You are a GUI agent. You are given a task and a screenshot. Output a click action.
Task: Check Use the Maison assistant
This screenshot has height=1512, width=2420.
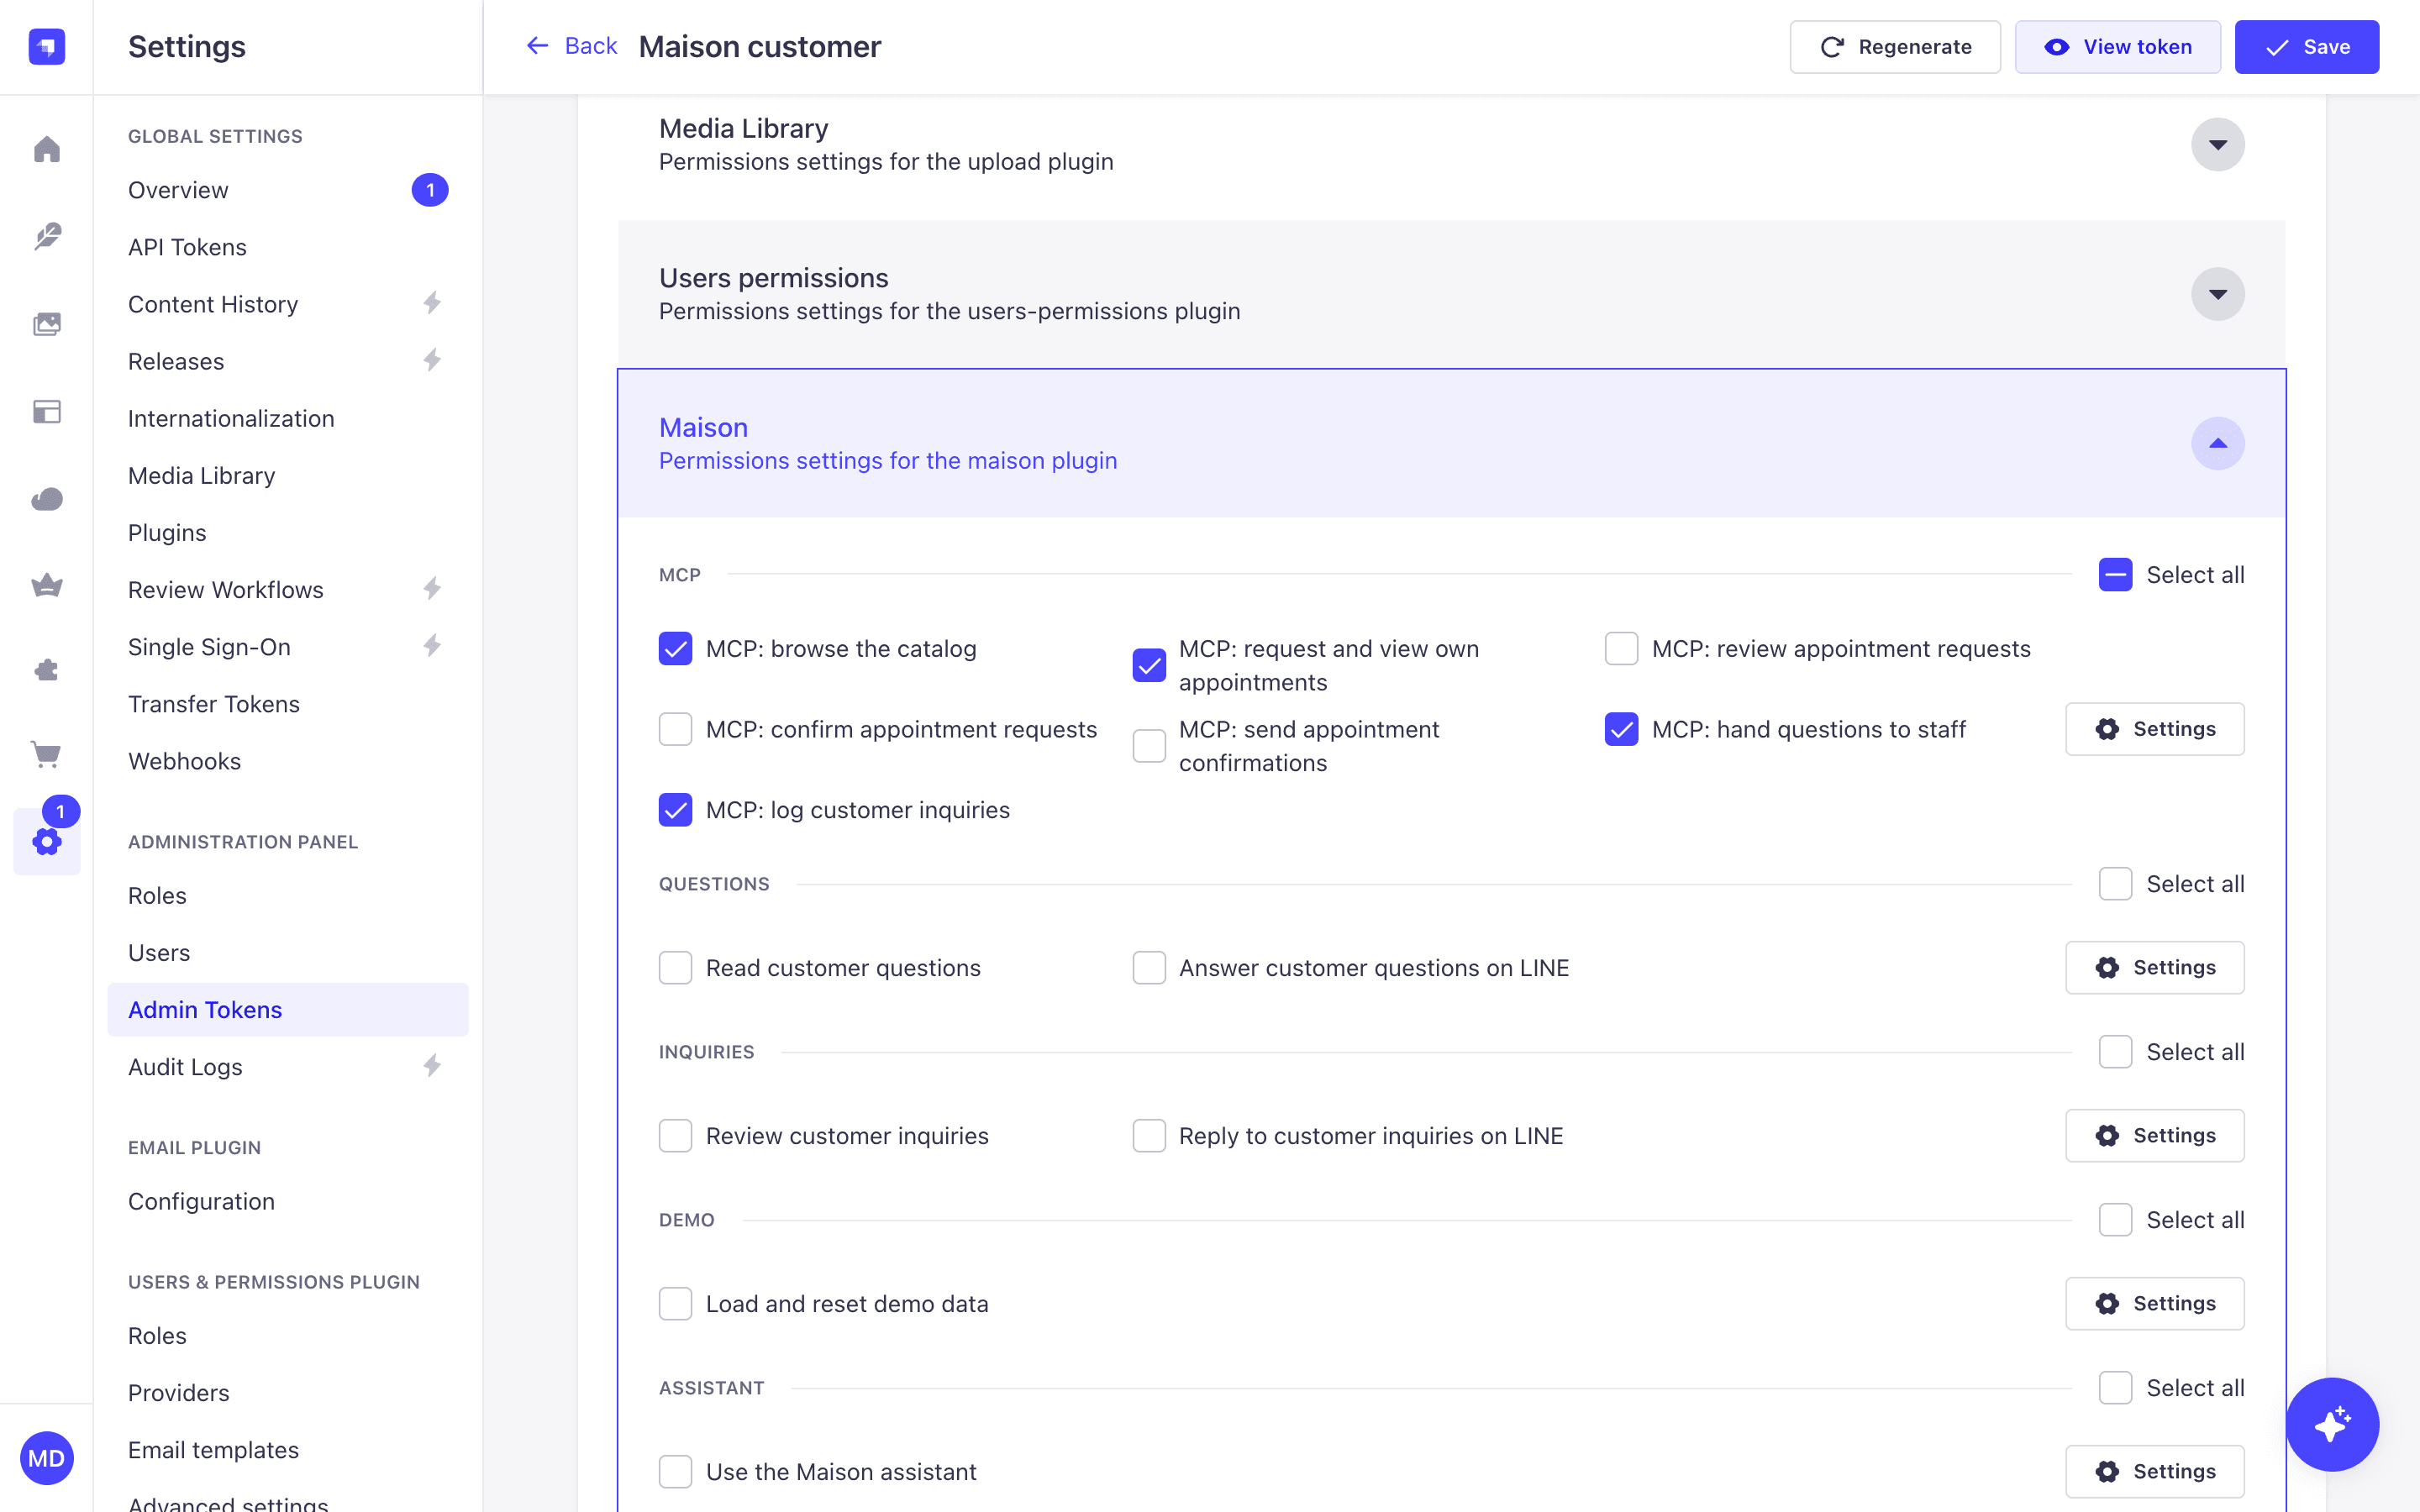pyautogui.click(x=676, y=1472)
